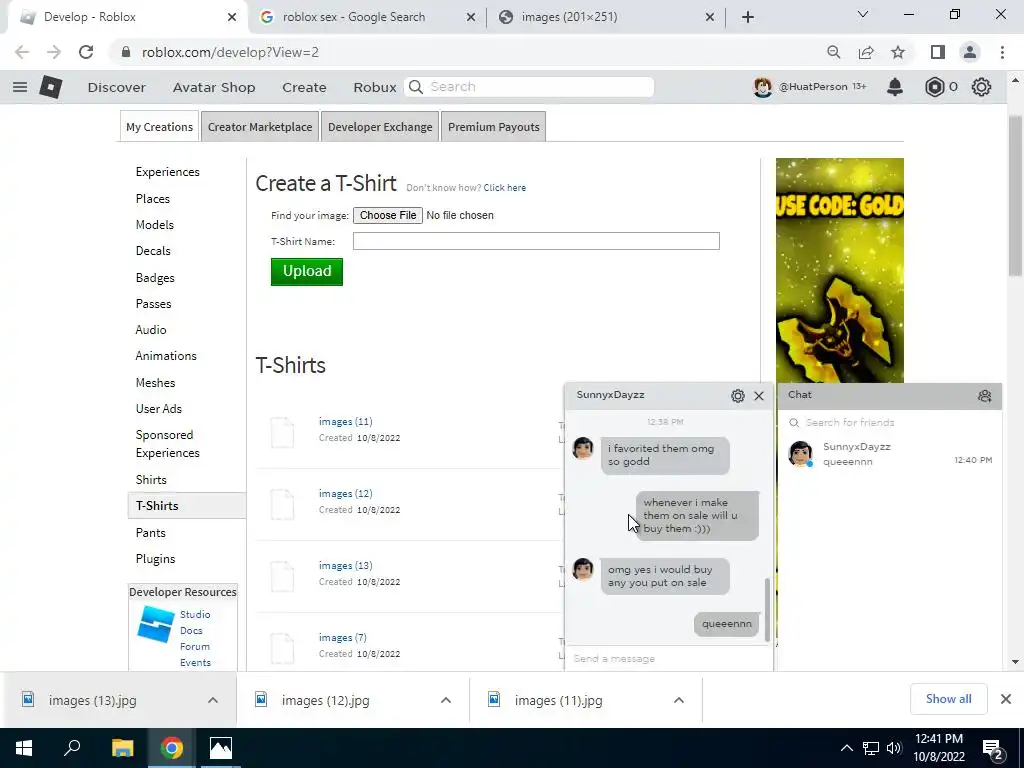Image resolution: width=1024 pixels, height=768 pixels.
Task: Open the Roblox settings gear in header
Action: click(x=981, y=87)
